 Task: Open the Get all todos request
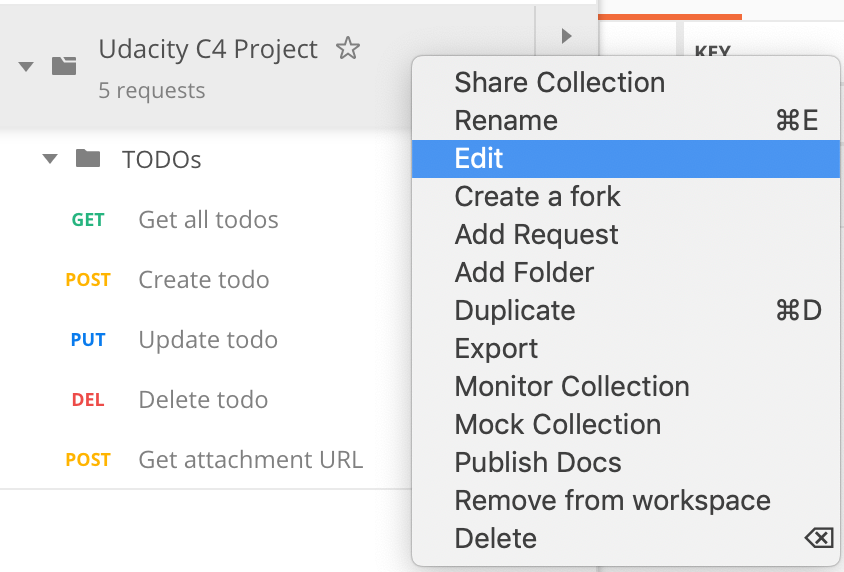[208, 220]
